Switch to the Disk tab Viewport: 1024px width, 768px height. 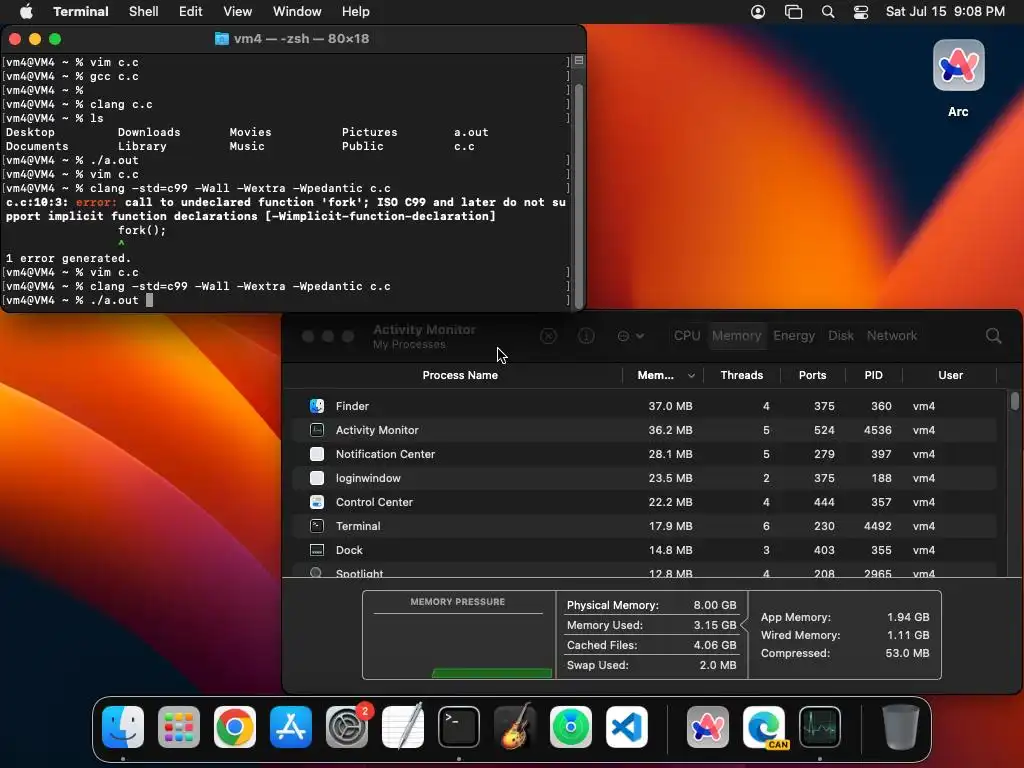840,336
